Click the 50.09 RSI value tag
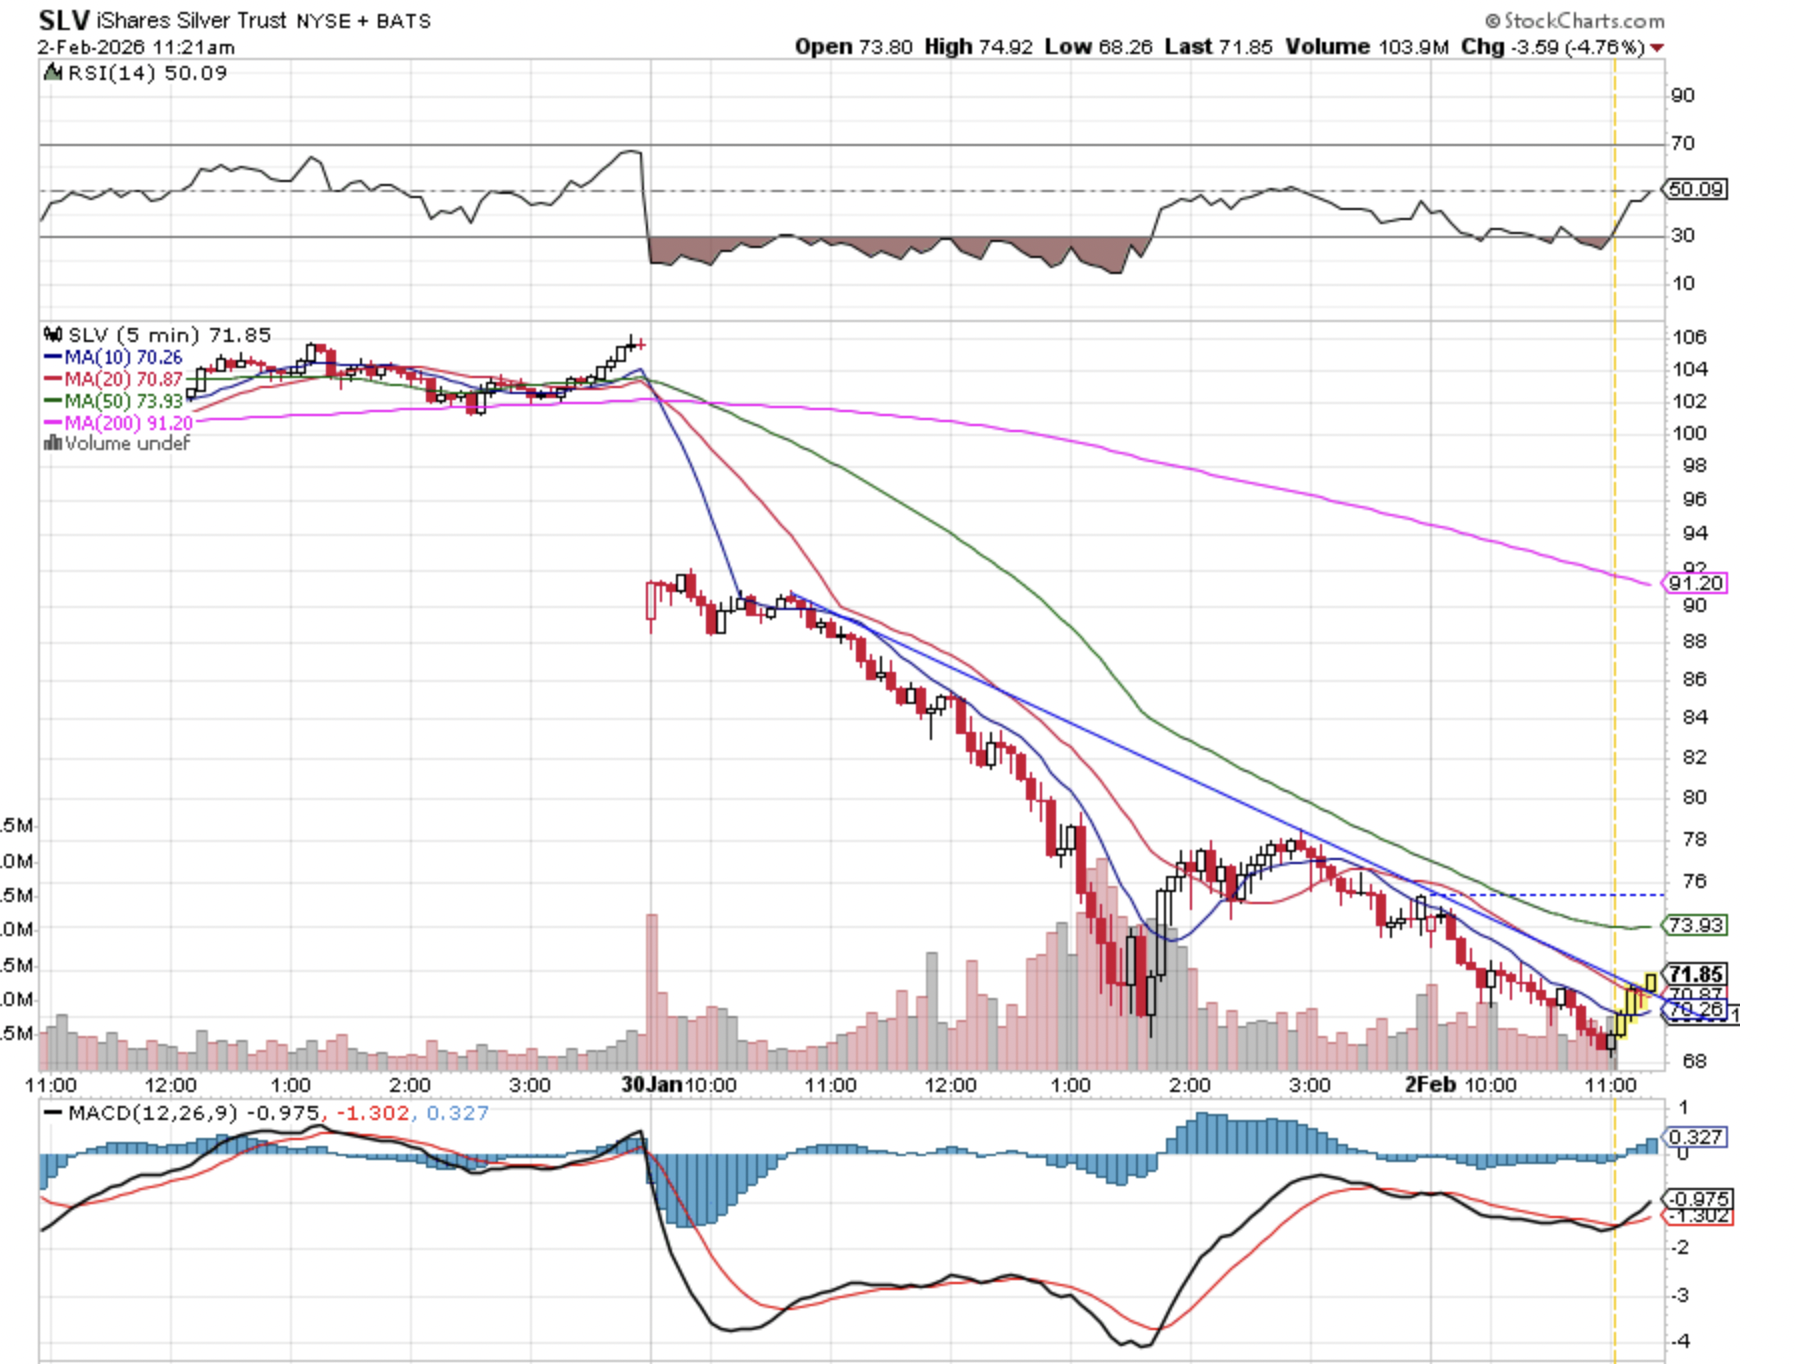This screenshot has height=1364, width=1796. tap(1696, 189)
